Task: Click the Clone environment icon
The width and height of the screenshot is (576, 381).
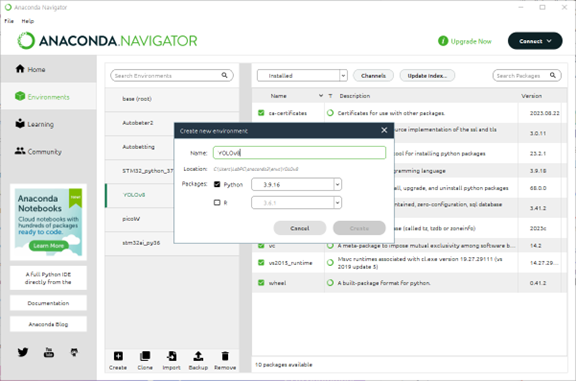Action: tap(145, 356)
